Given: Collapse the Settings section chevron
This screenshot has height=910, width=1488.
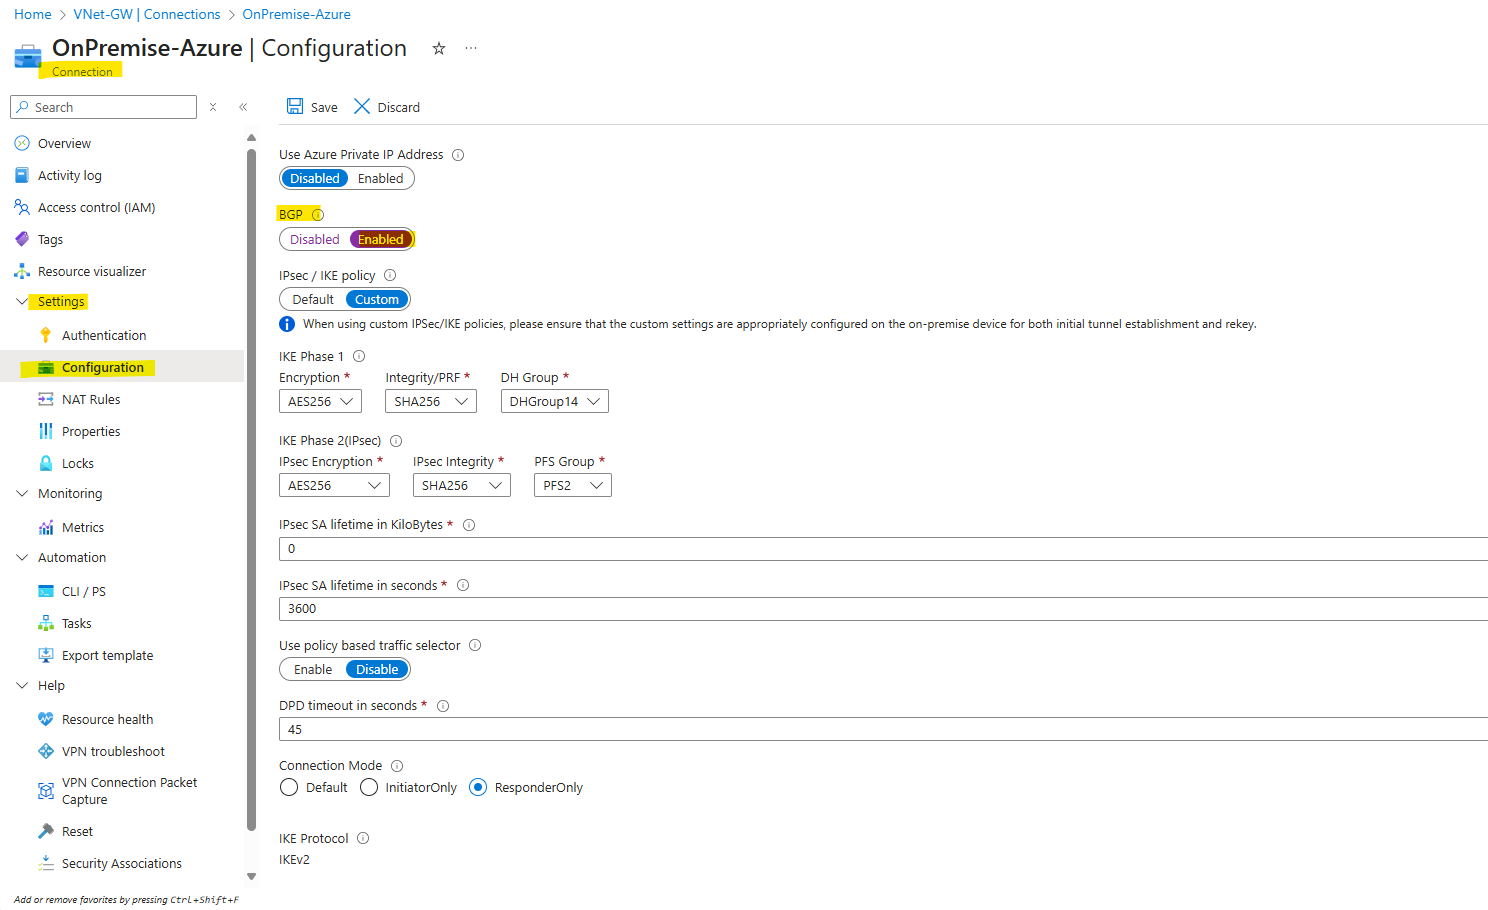Looking at the screenshot, I should click(22, 301).
